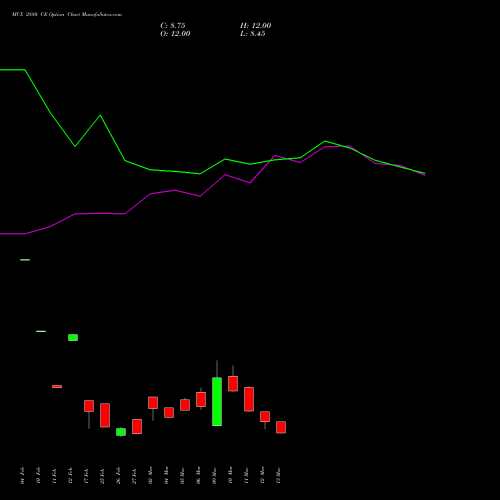This screenshot has width=500, height=500.
Task: Click the 10 Mar date label
Action: [230, 475]
